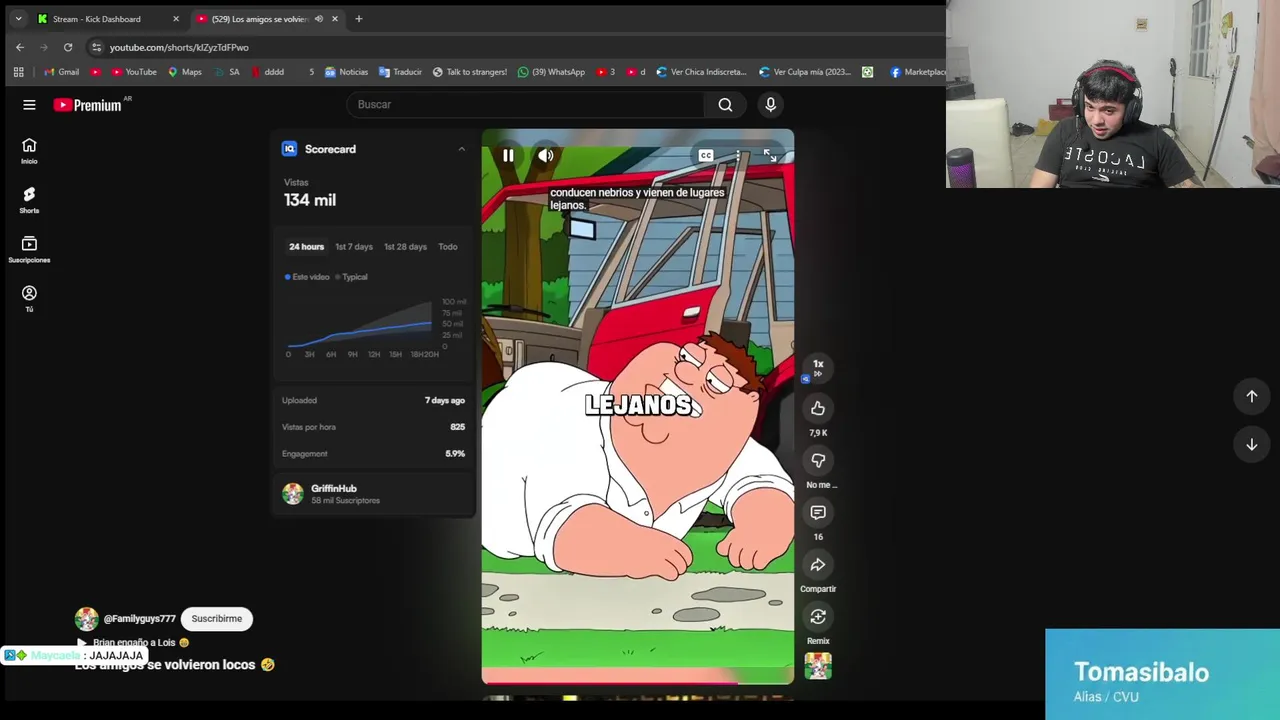Switch to the Stream - Kick Dashboard tab
Image resolution: width=1280 pixels, height=720 pixels.
coord(96,19)
